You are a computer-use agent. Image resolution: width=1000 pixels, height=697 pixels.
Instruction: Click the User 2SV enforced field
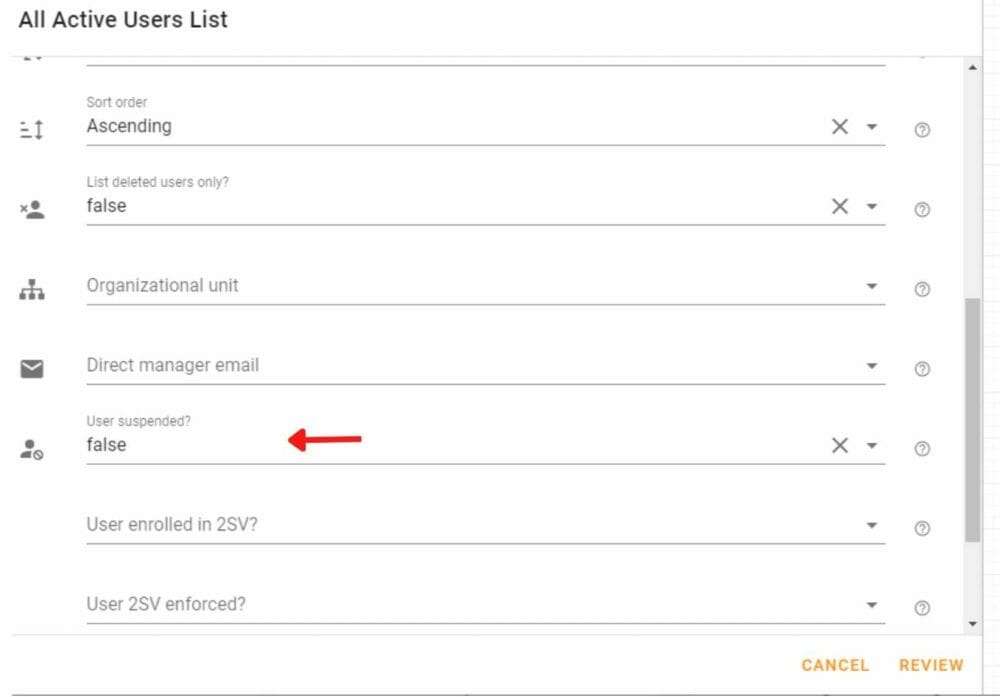tap(485, 604)
